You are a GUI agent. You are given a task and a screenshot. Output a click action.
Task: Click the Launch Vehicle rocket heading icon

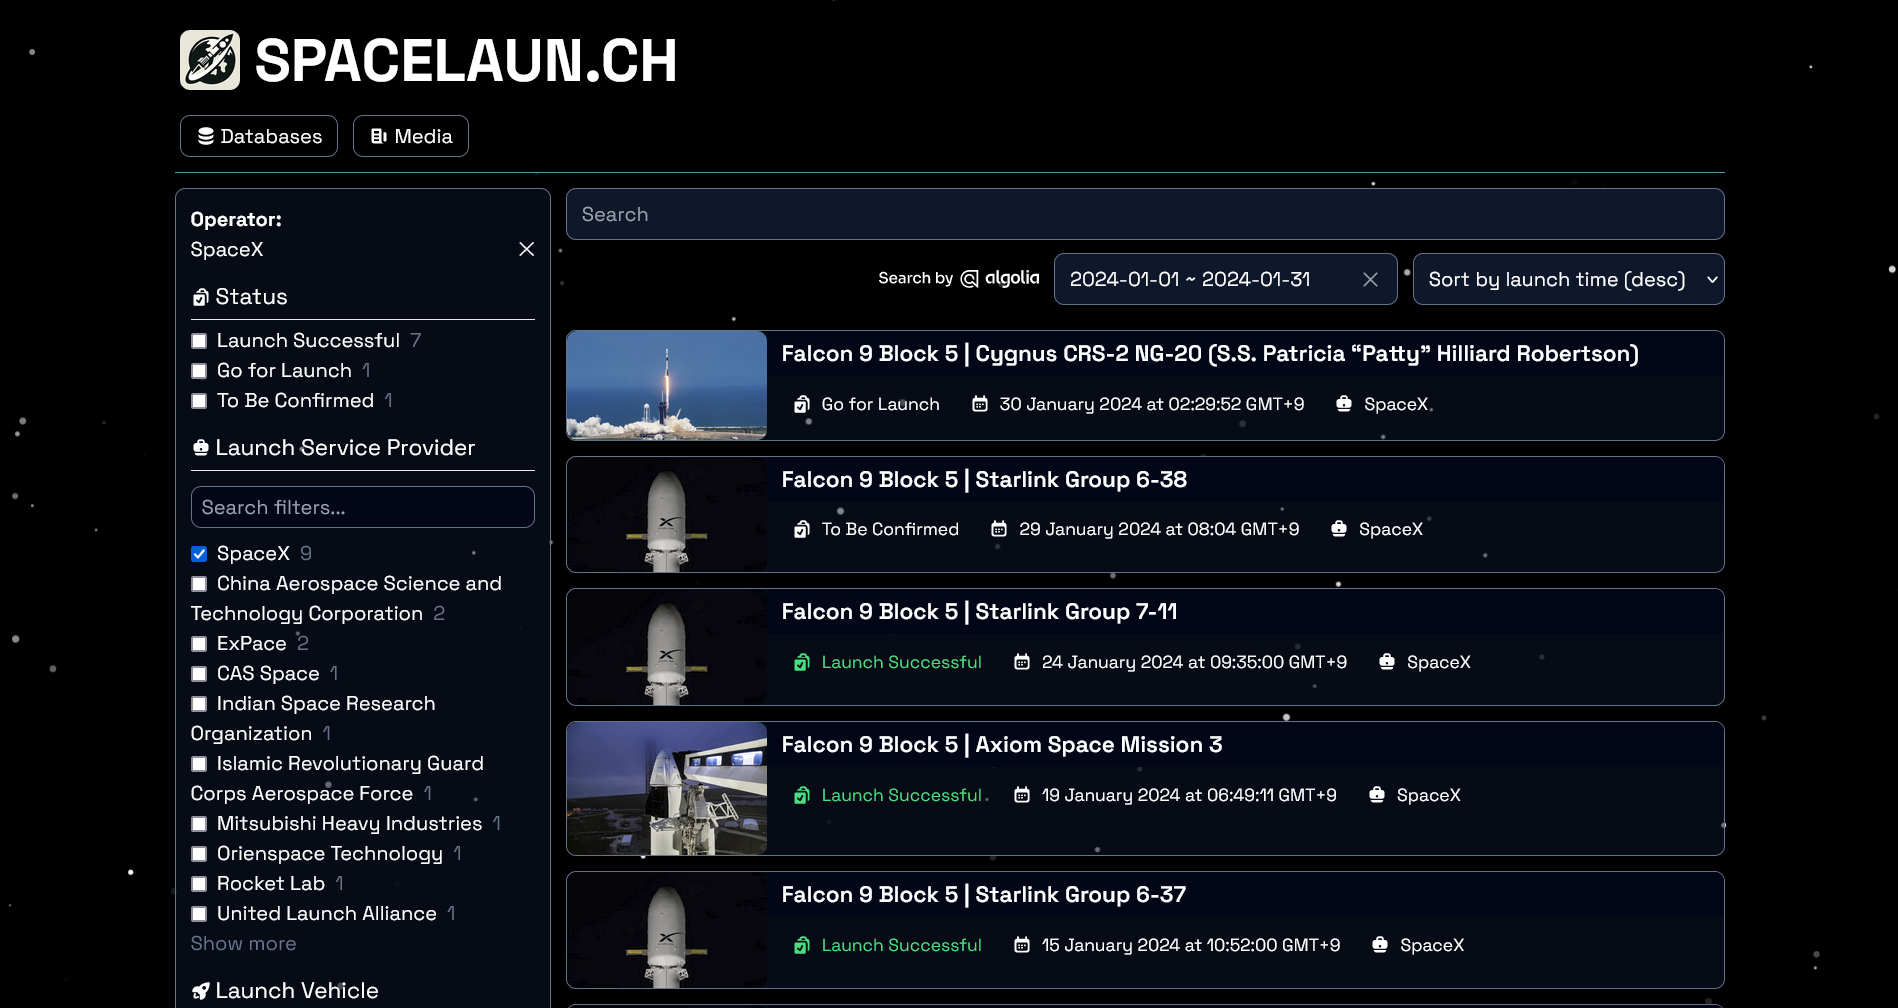pyautogui.click(x=201, y=991)
